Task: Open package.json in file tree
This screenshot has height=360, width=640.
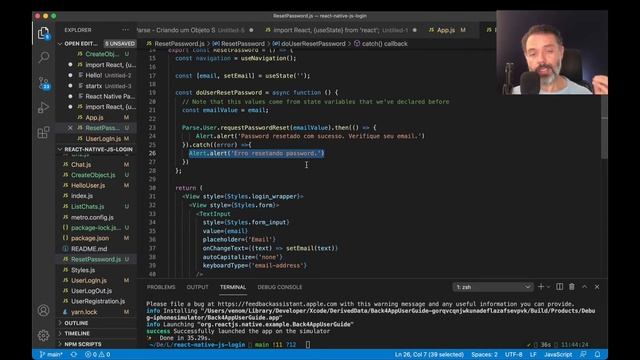Action: pos(96,238)
